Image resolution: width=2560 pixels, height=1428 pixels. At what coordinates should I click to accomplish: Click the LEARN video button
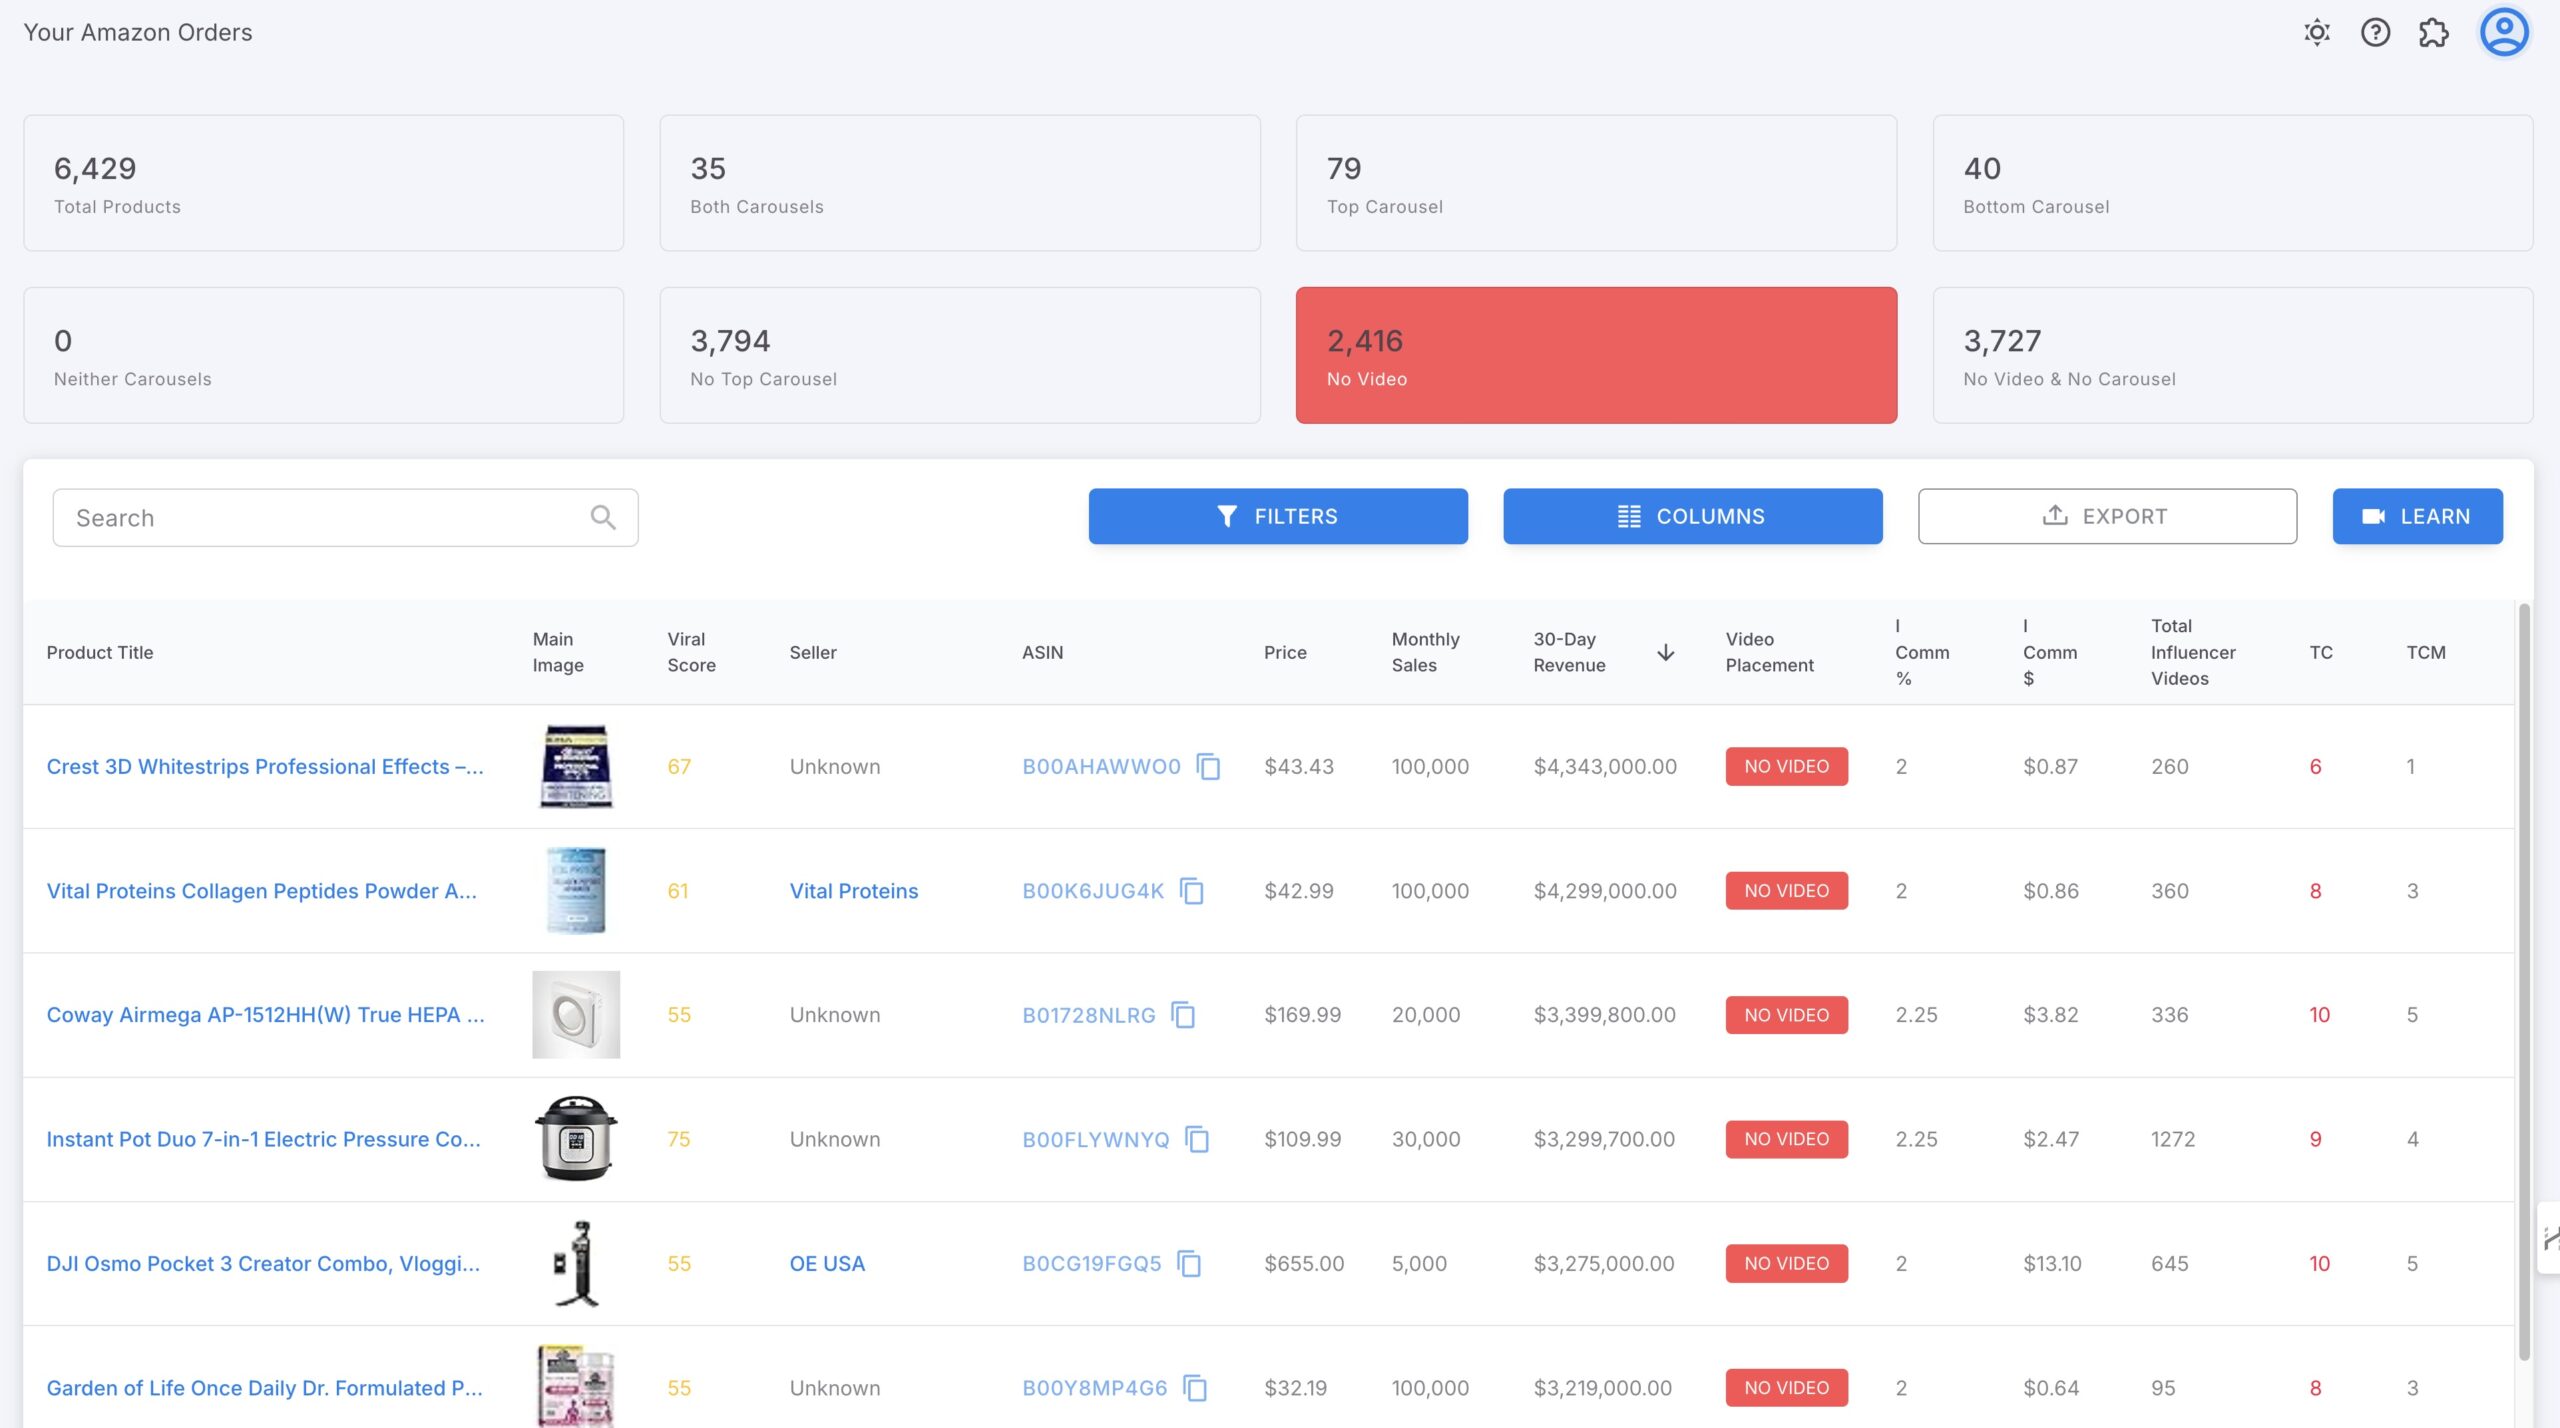click(2417, 516)
